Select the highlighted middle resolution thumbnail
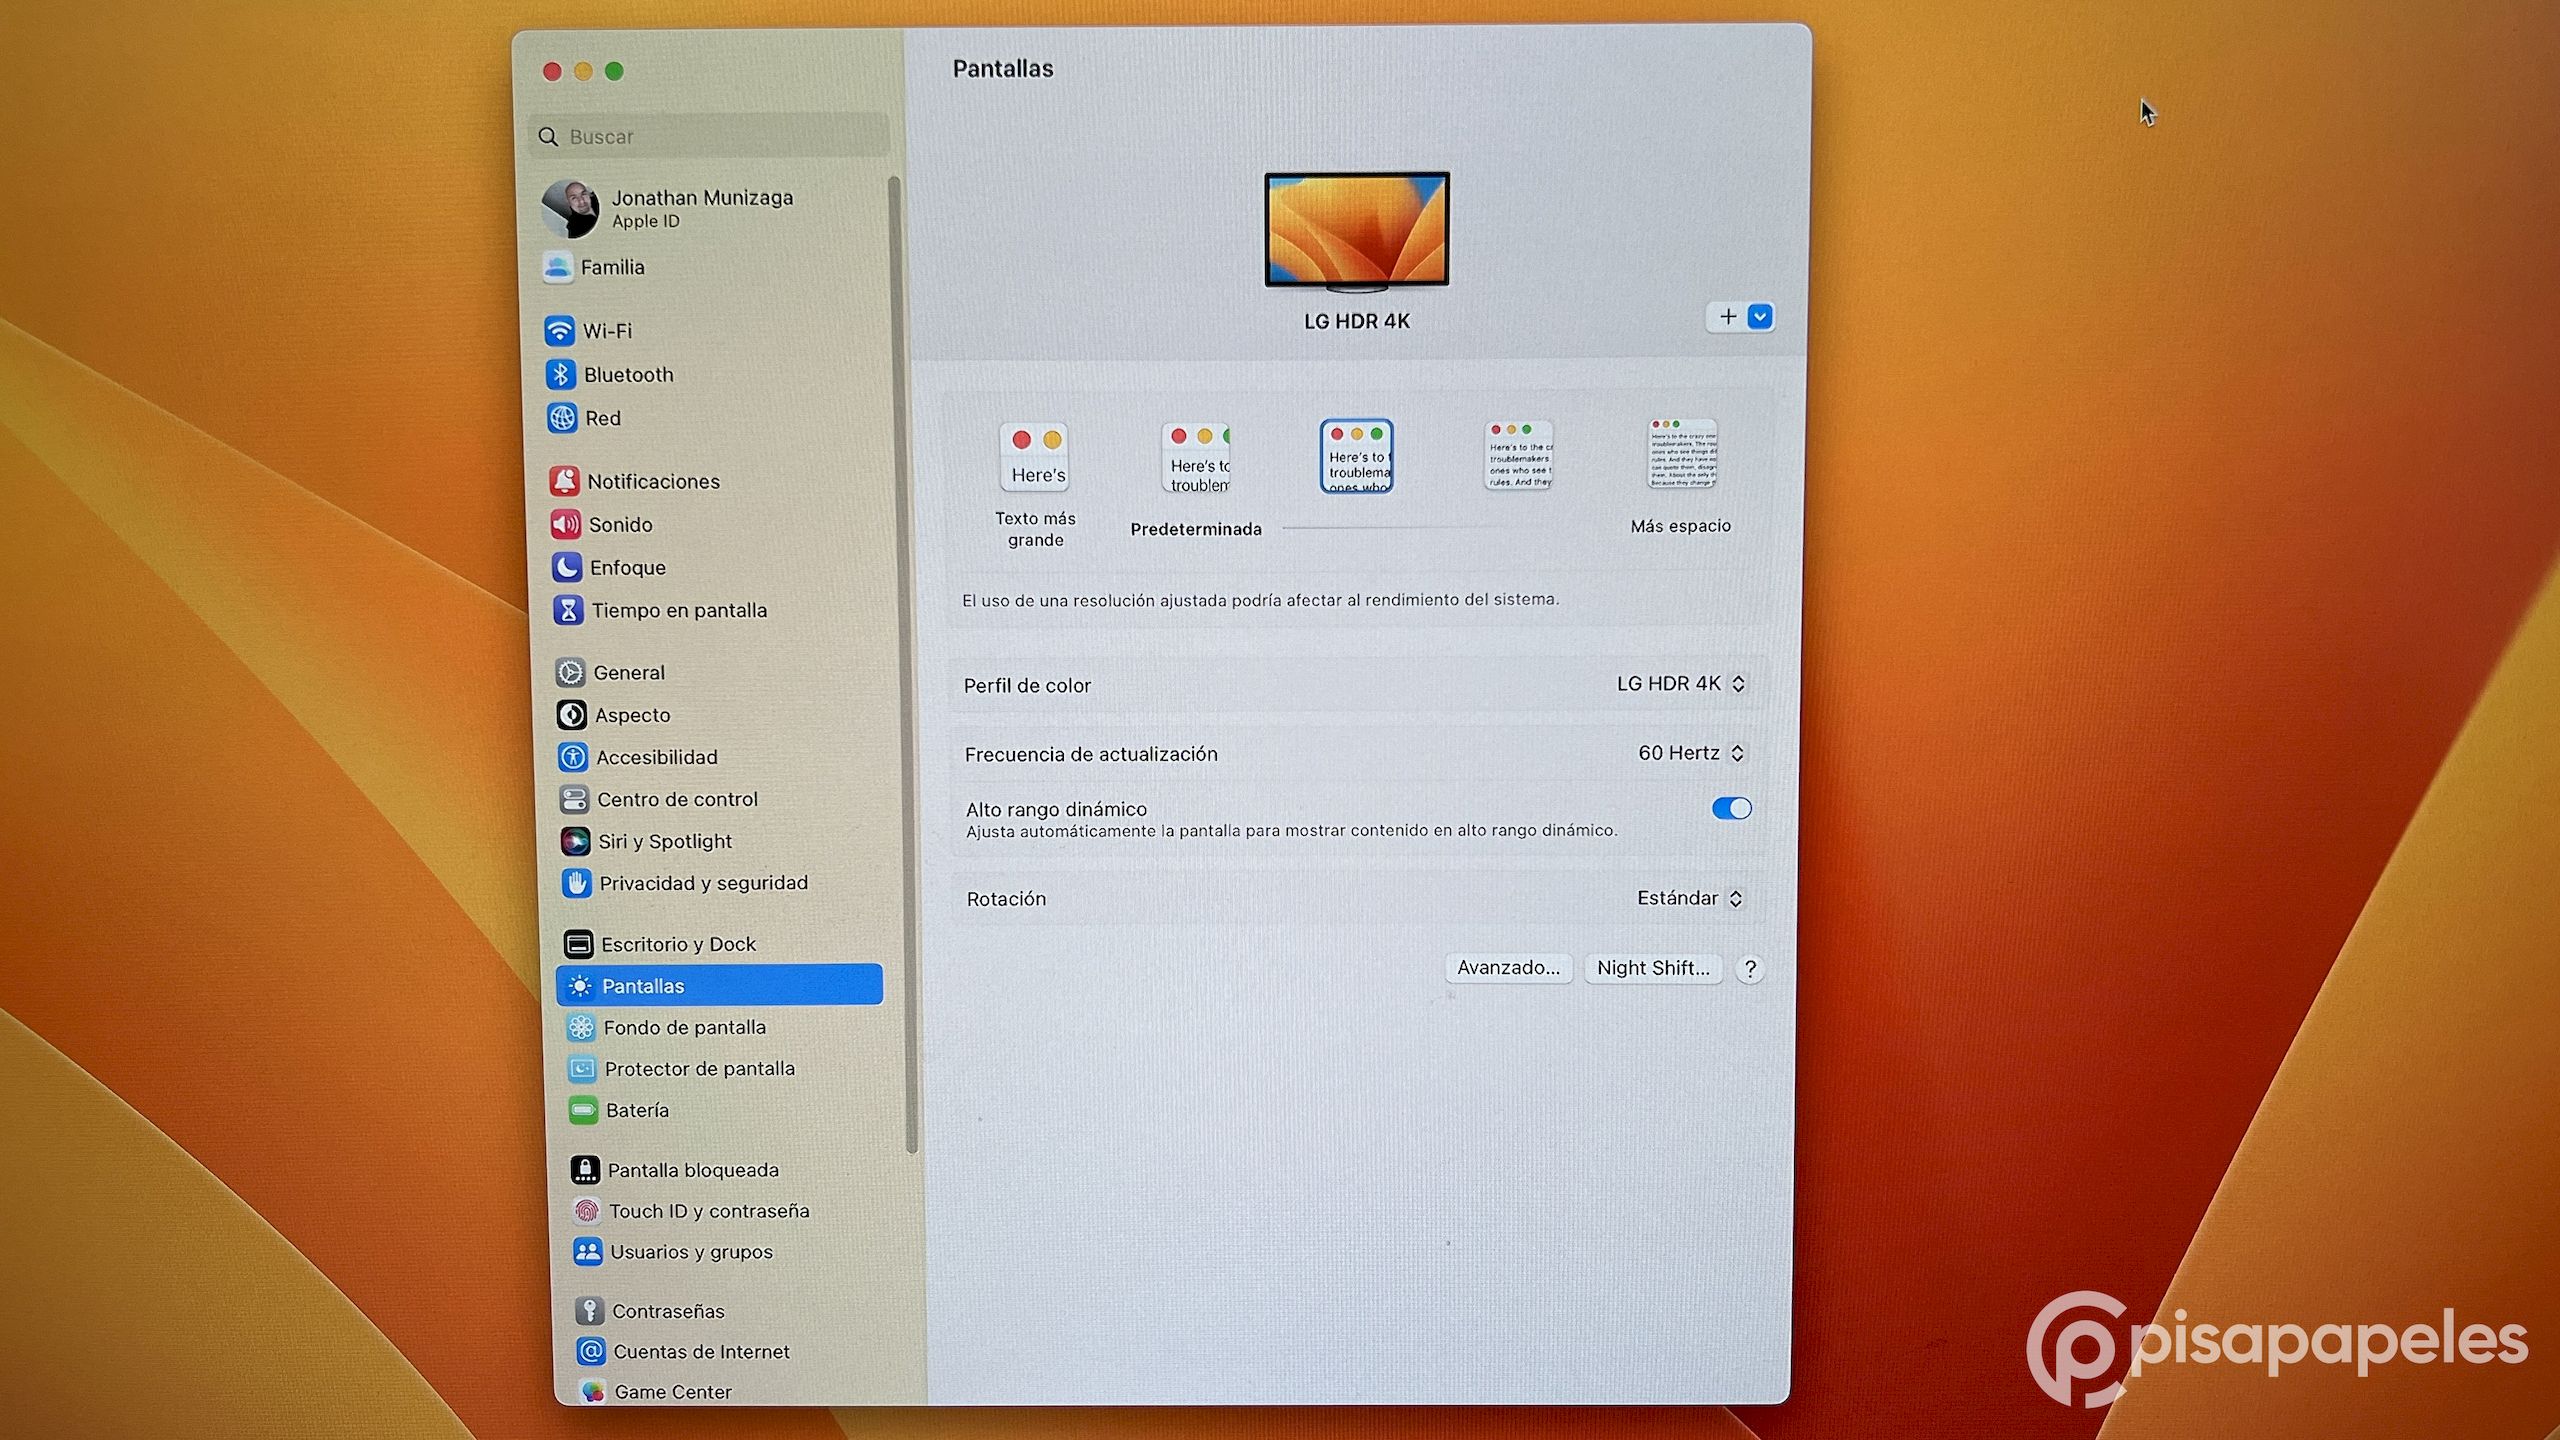 click(x=1357, y=456)
